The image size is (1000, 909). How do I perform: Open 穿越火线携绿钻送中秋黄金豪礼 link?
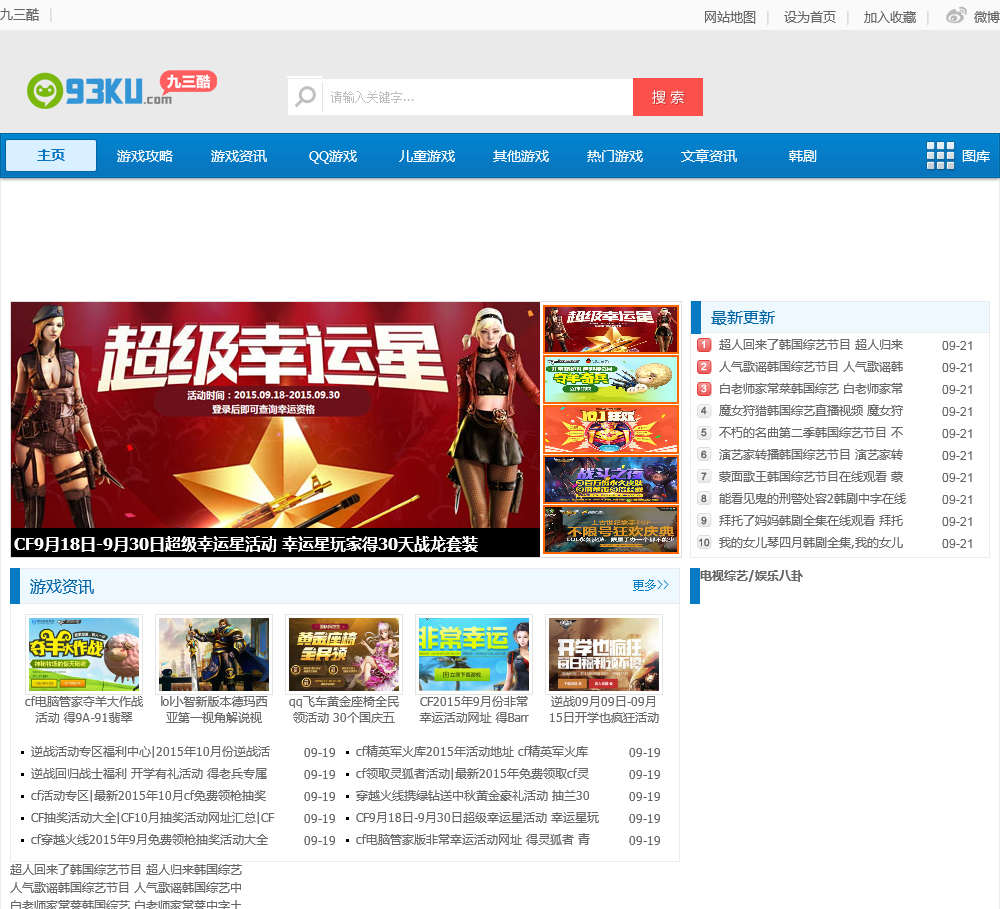[x=473, y=796]
